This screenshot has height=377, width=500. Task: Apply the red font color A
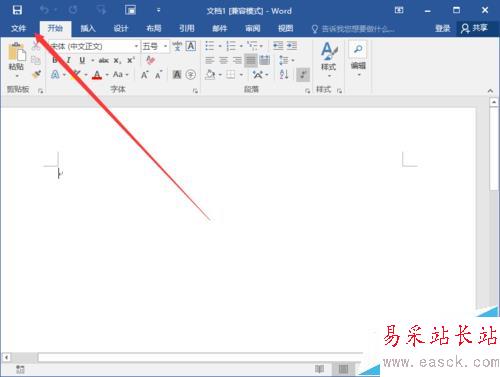[97, 75]
